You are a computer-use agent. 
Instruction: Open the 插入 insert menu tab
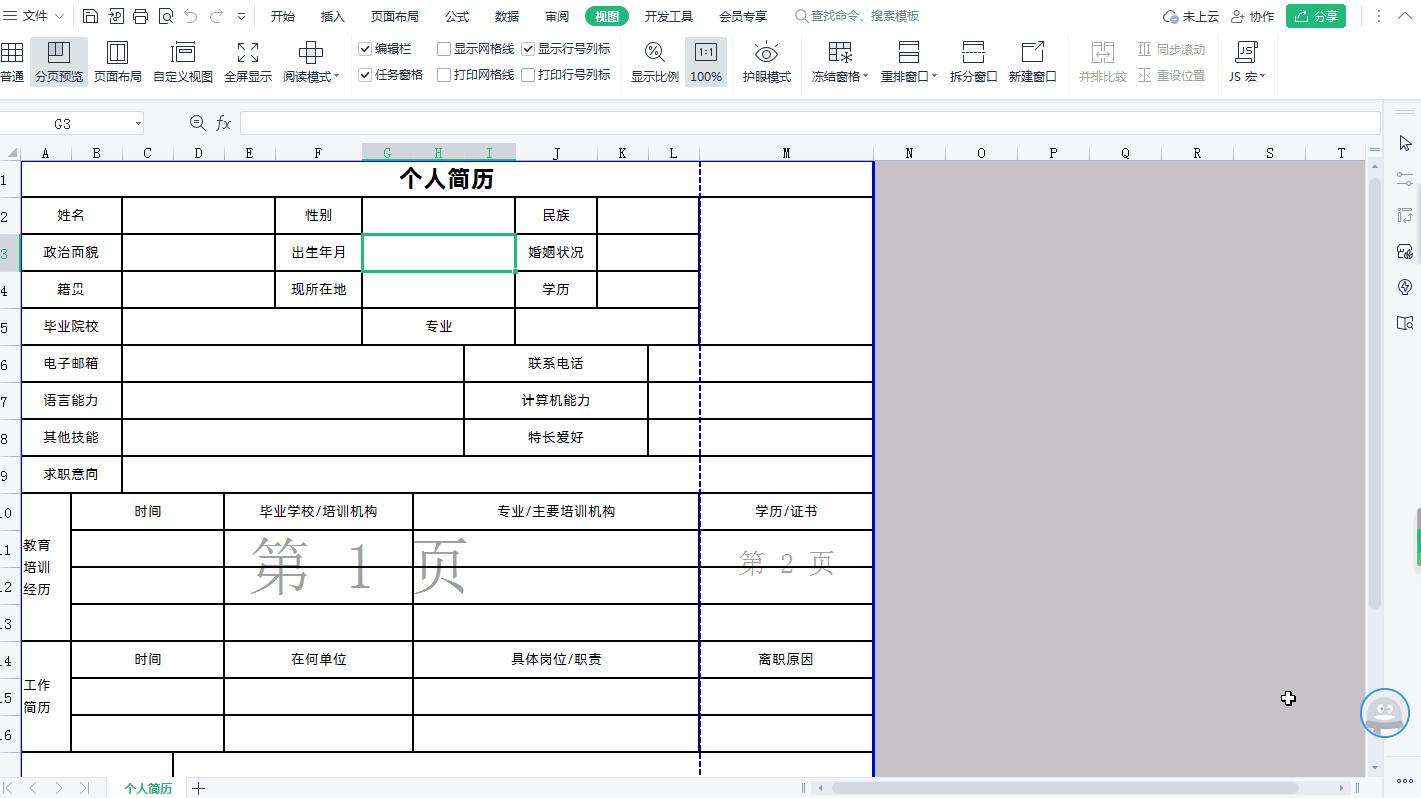pos(332,16)
